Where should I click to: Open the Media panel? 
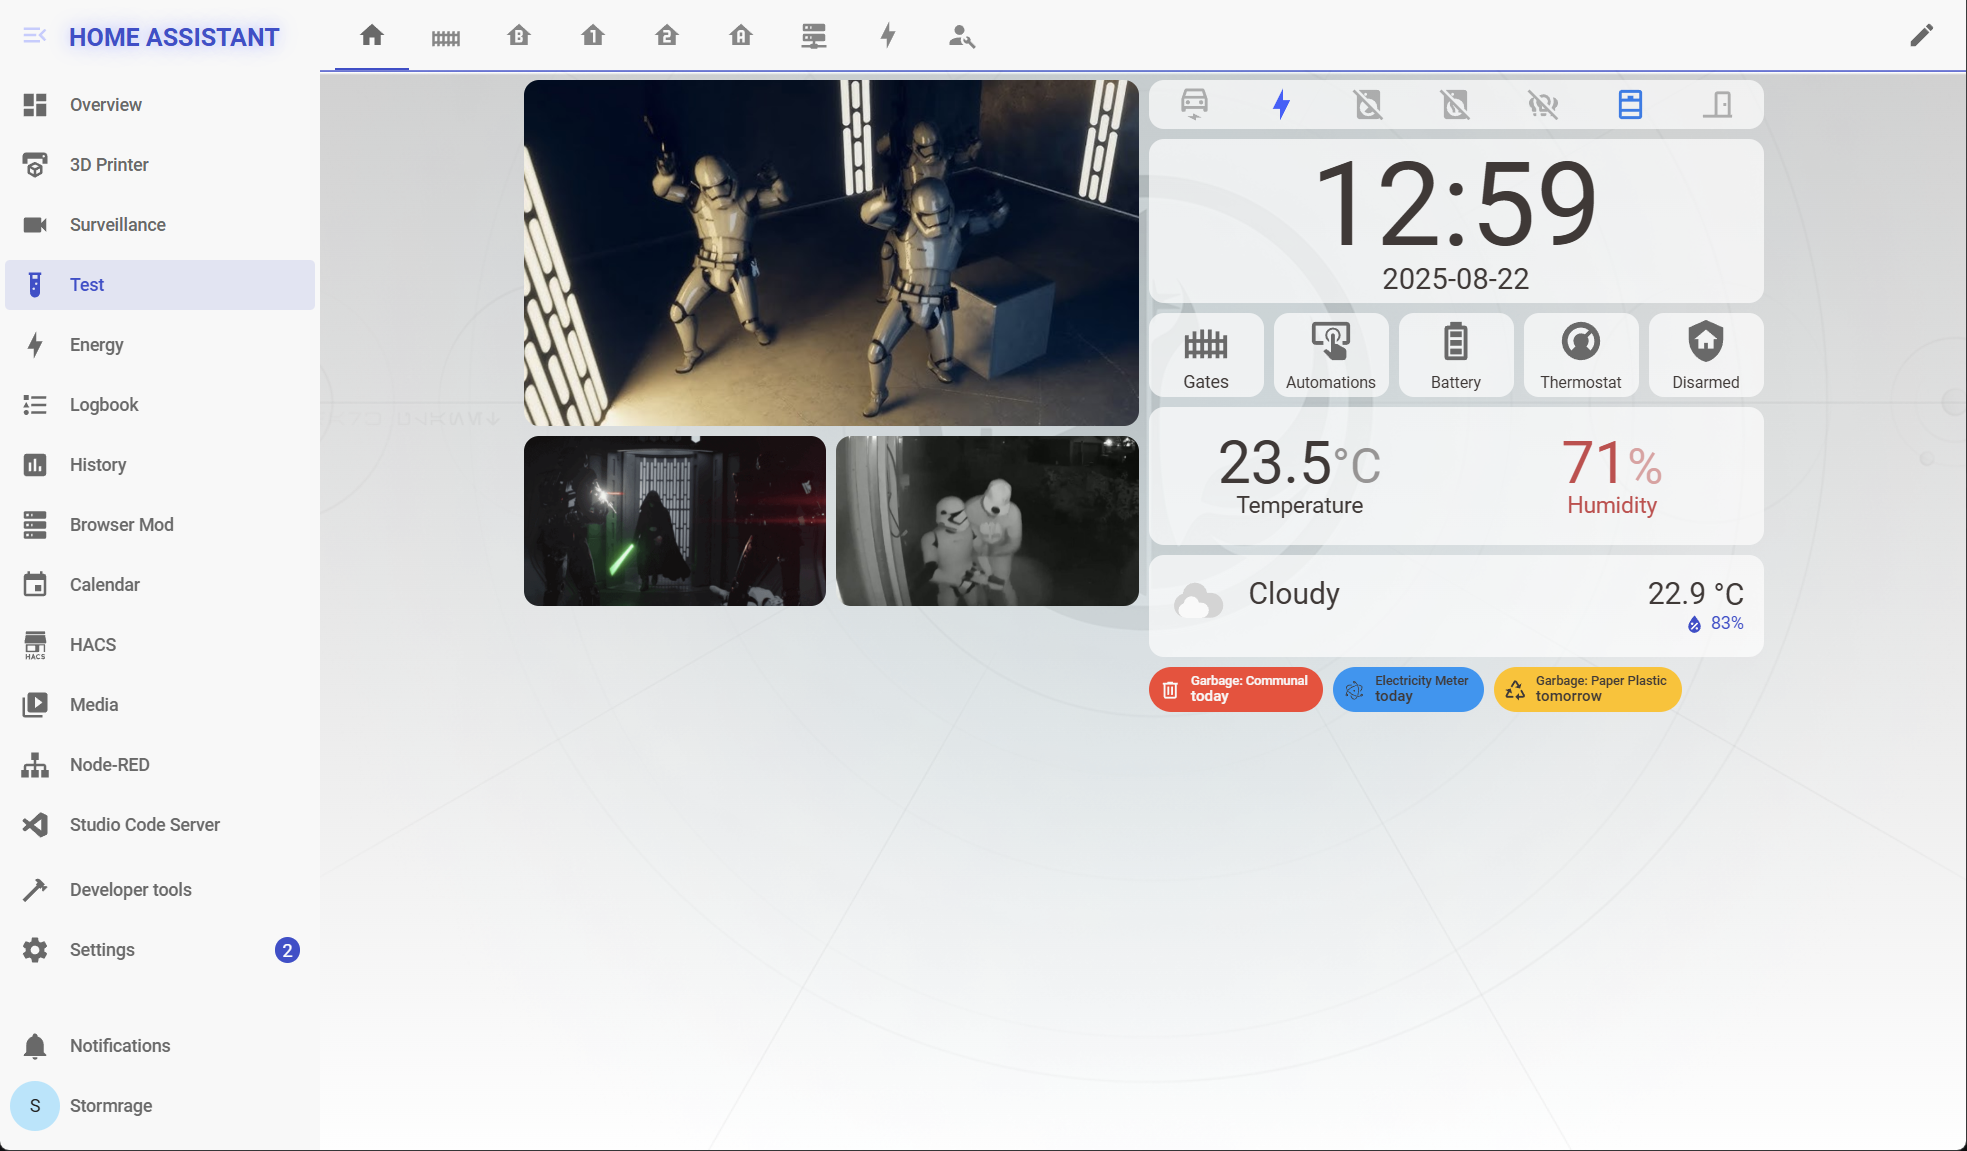[160, 705]
